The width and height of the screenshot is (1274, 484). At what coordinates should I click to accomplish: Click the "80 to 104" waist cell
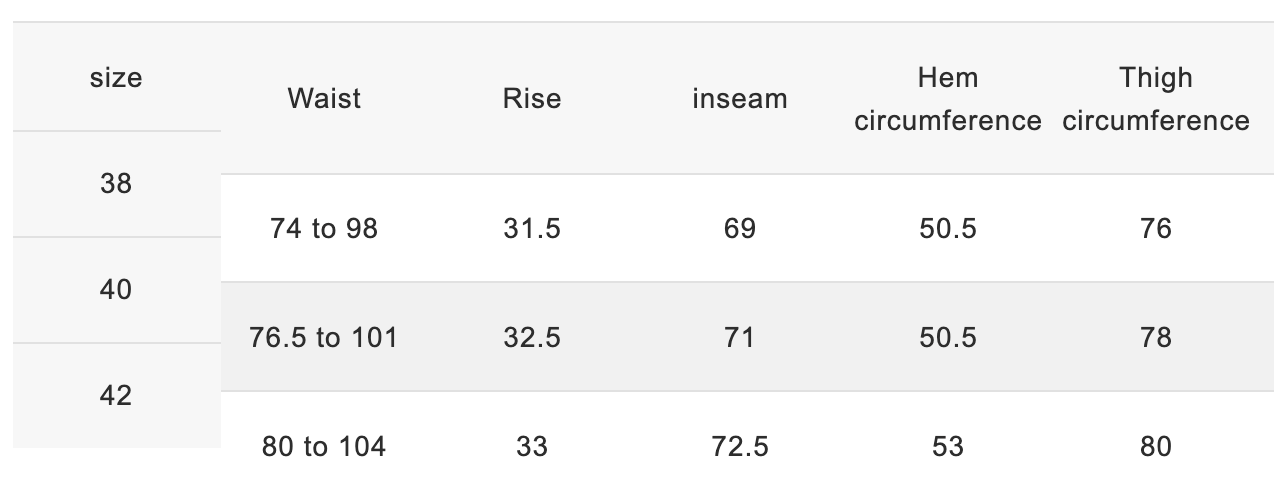coord(324,446)
